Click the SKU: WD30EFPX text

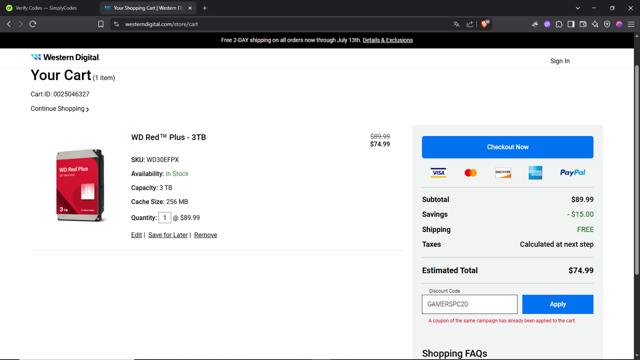click(155, 160)
